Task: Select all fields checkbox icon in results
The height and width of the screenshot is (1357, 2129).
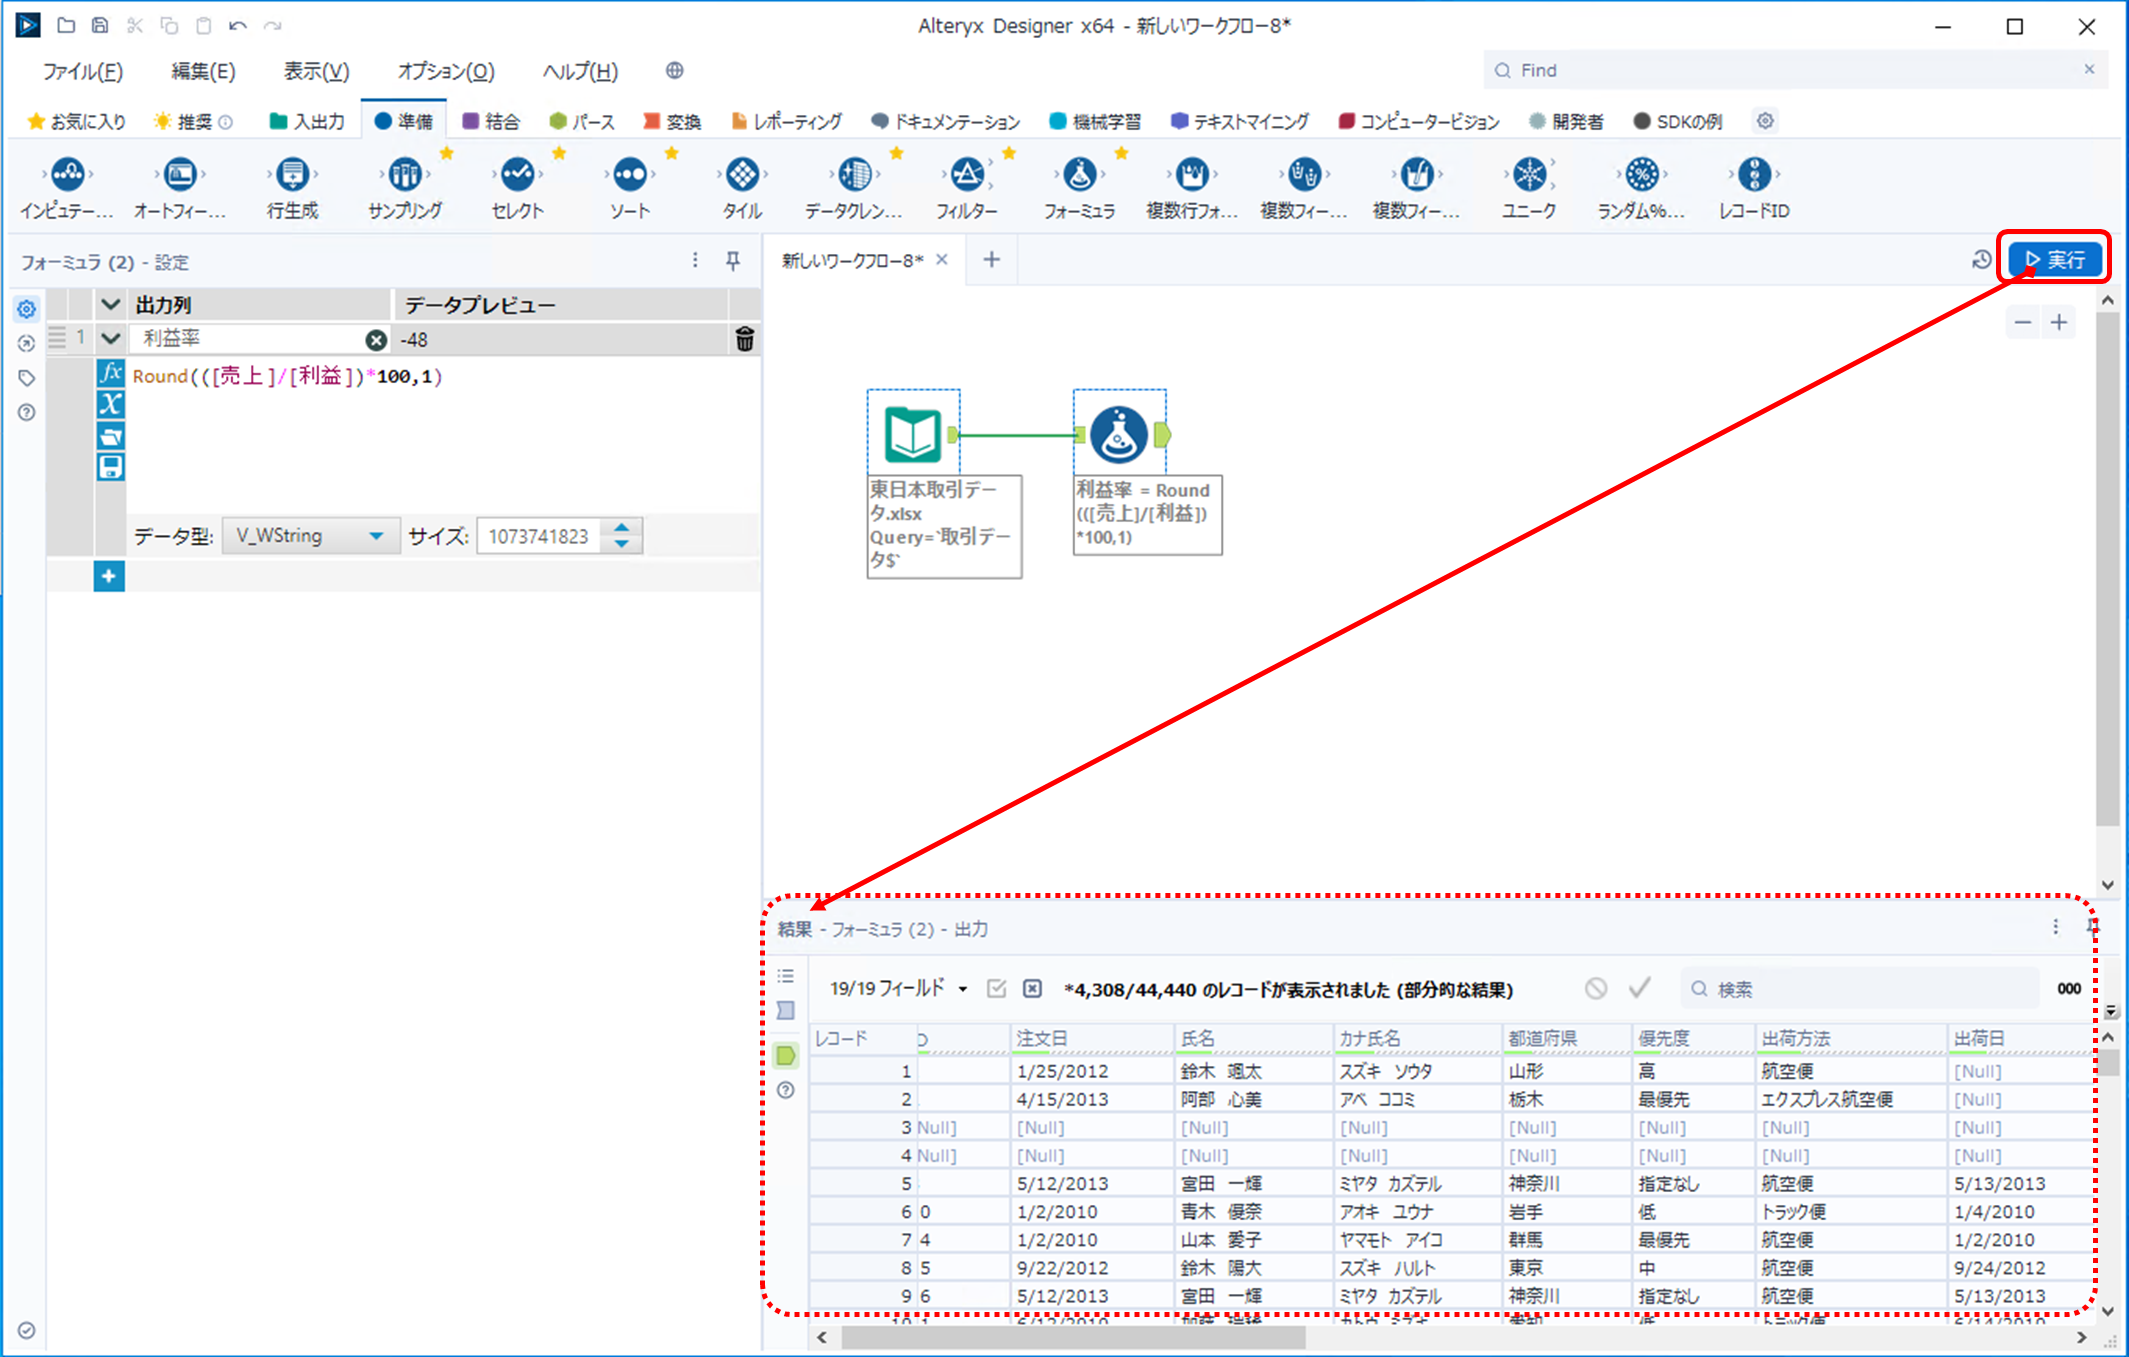Action: pos(996,989)
